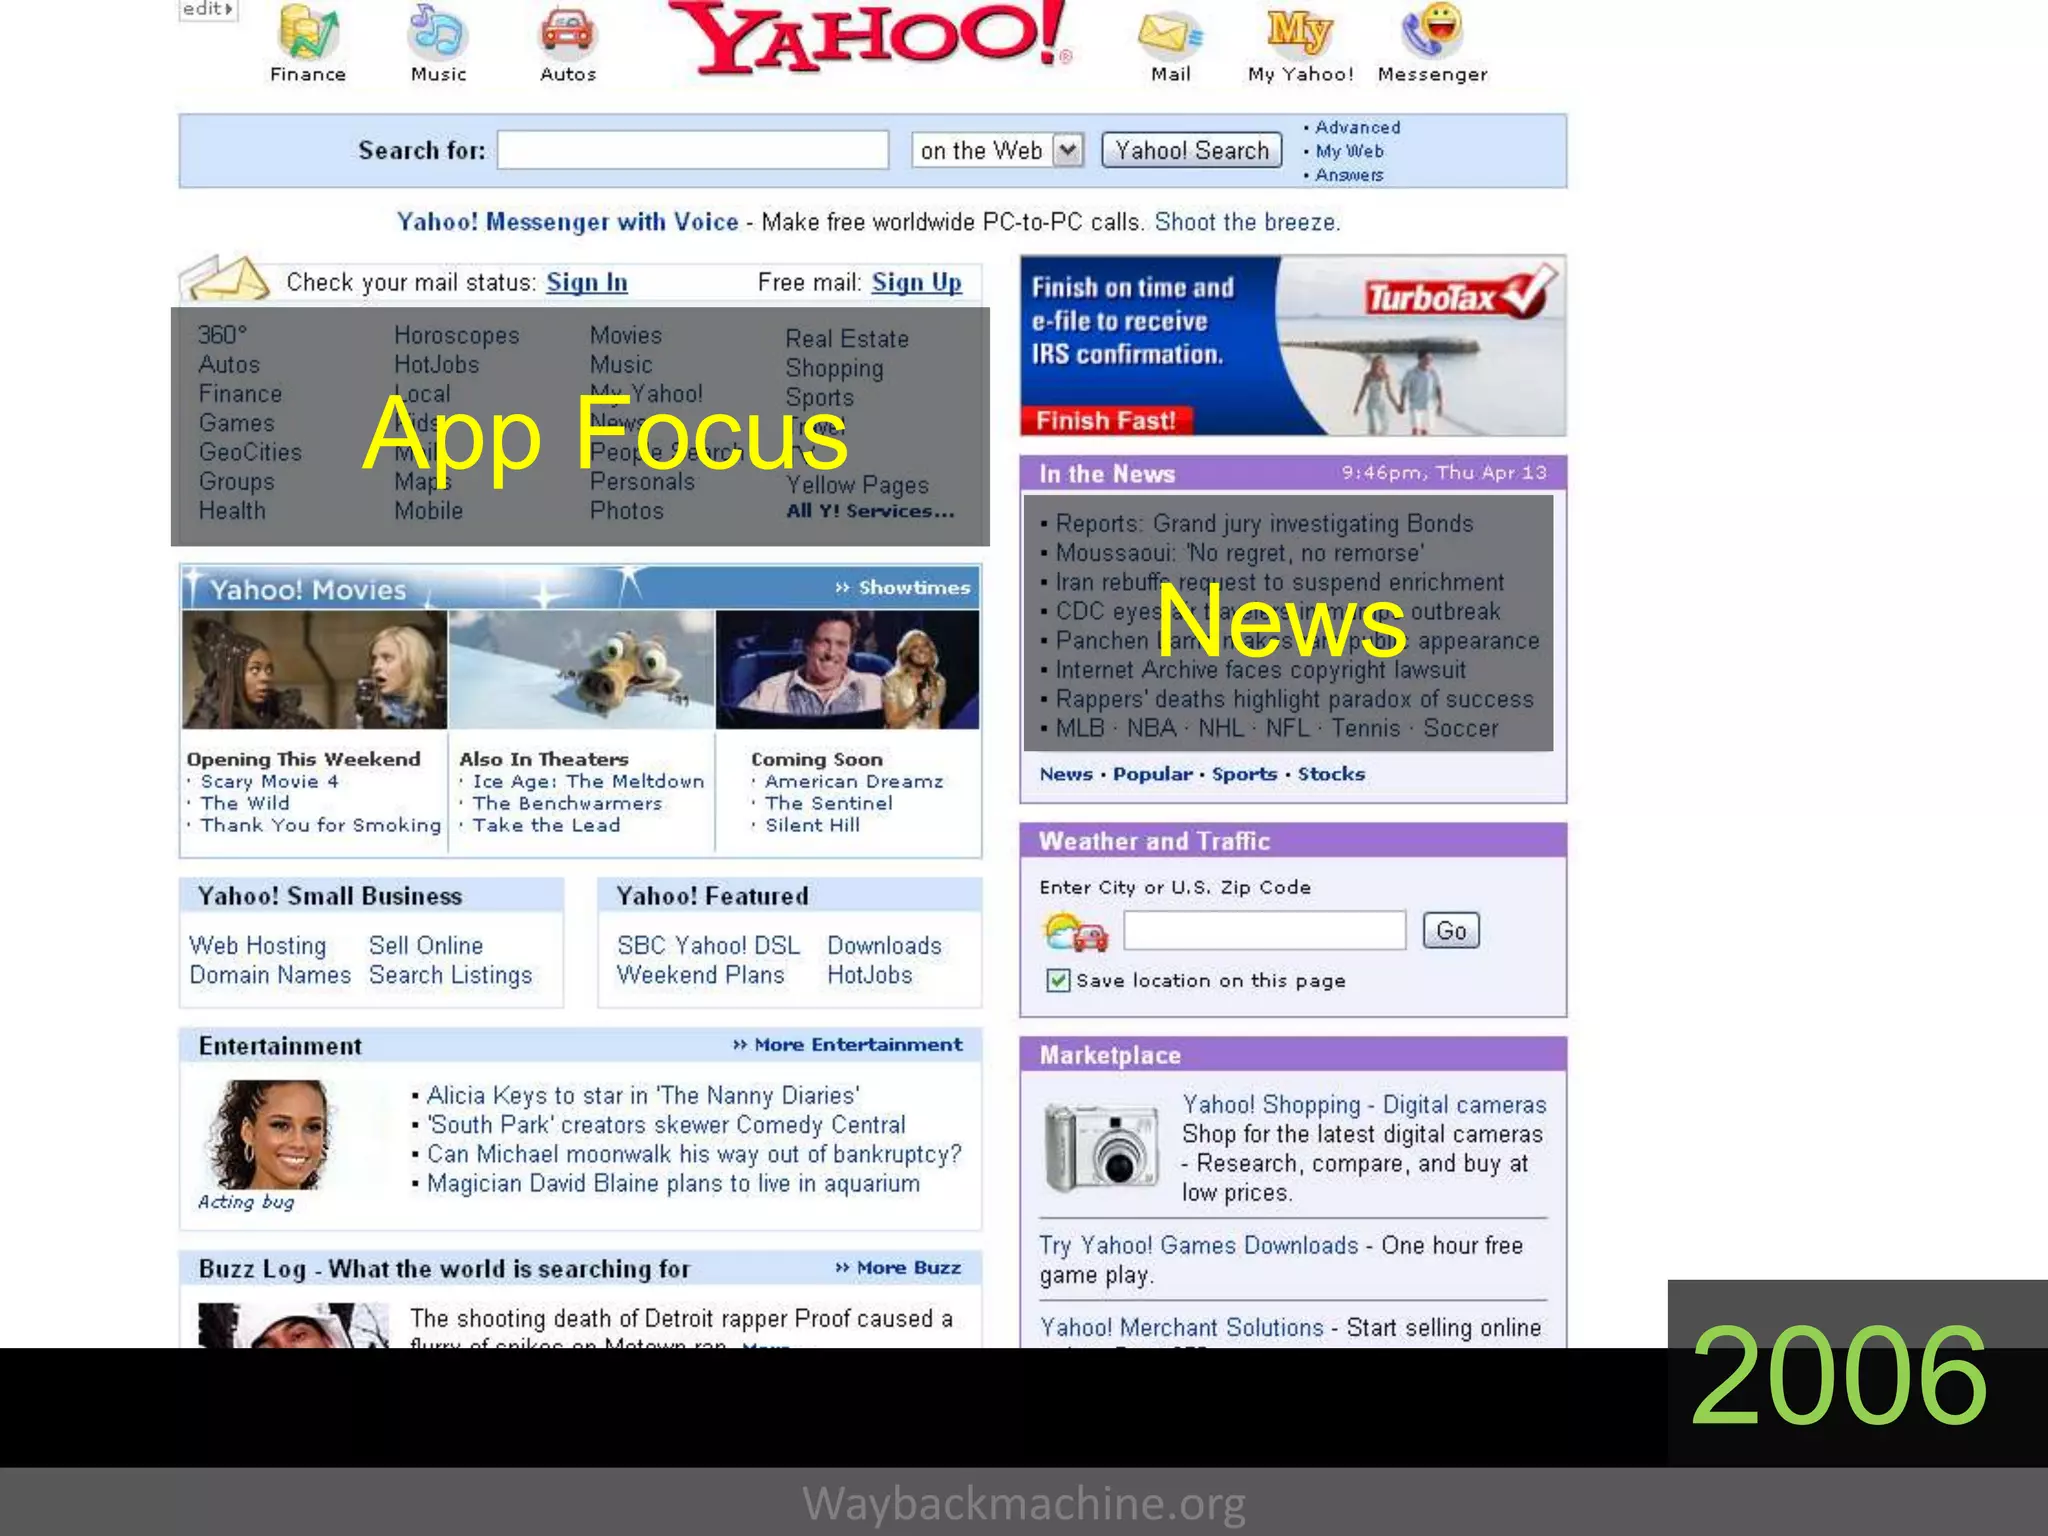Open the Advanced search link
This screenshot has height=1536, width=2048.
pyautogui.click(x=1357, y=127)
